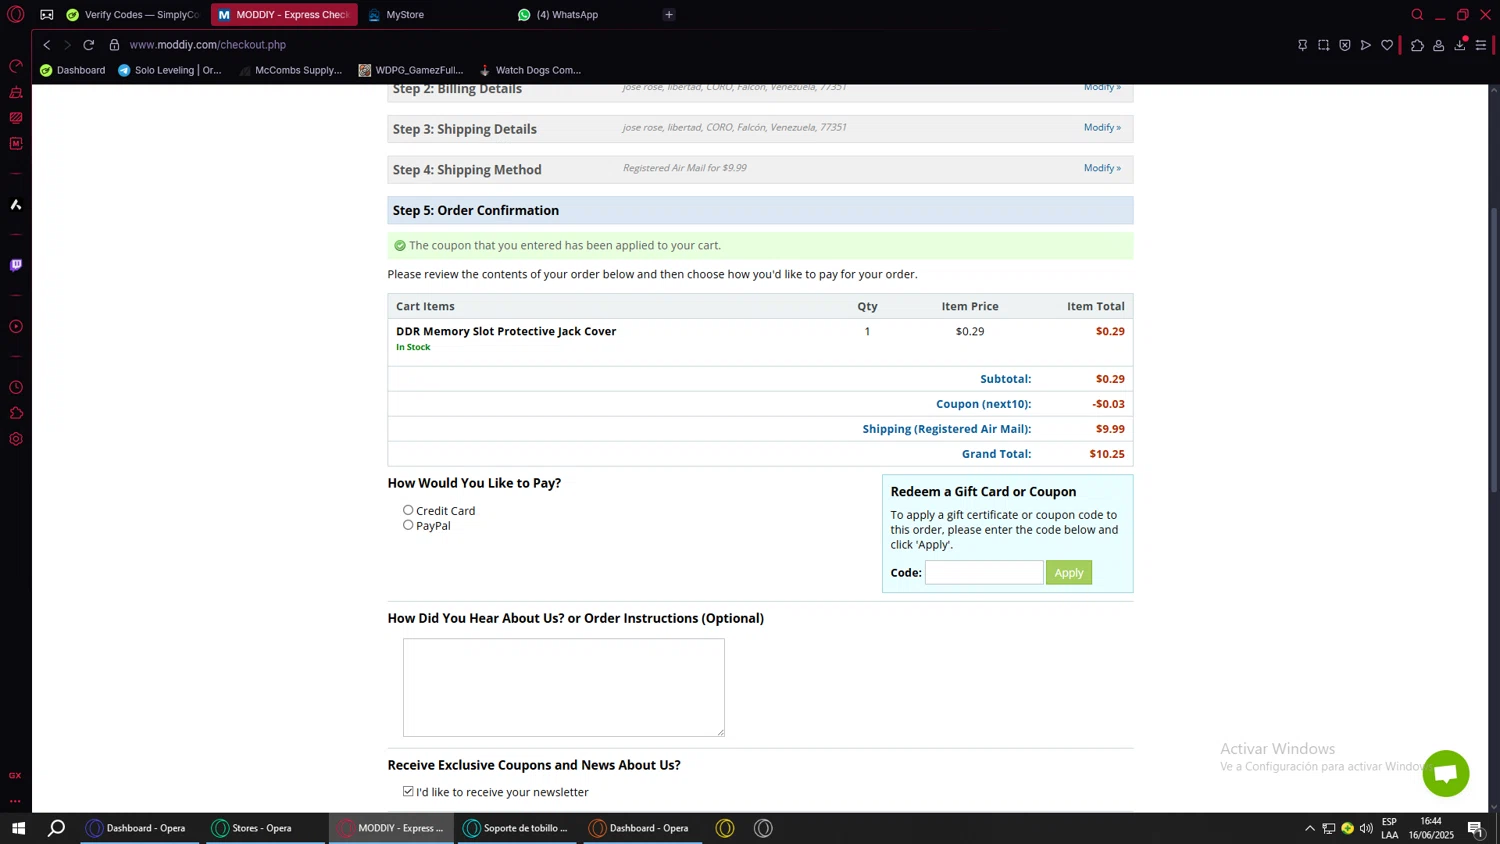Open GX Control speedometer in the sidebar
1500x844 pixels.
(16, 67)
